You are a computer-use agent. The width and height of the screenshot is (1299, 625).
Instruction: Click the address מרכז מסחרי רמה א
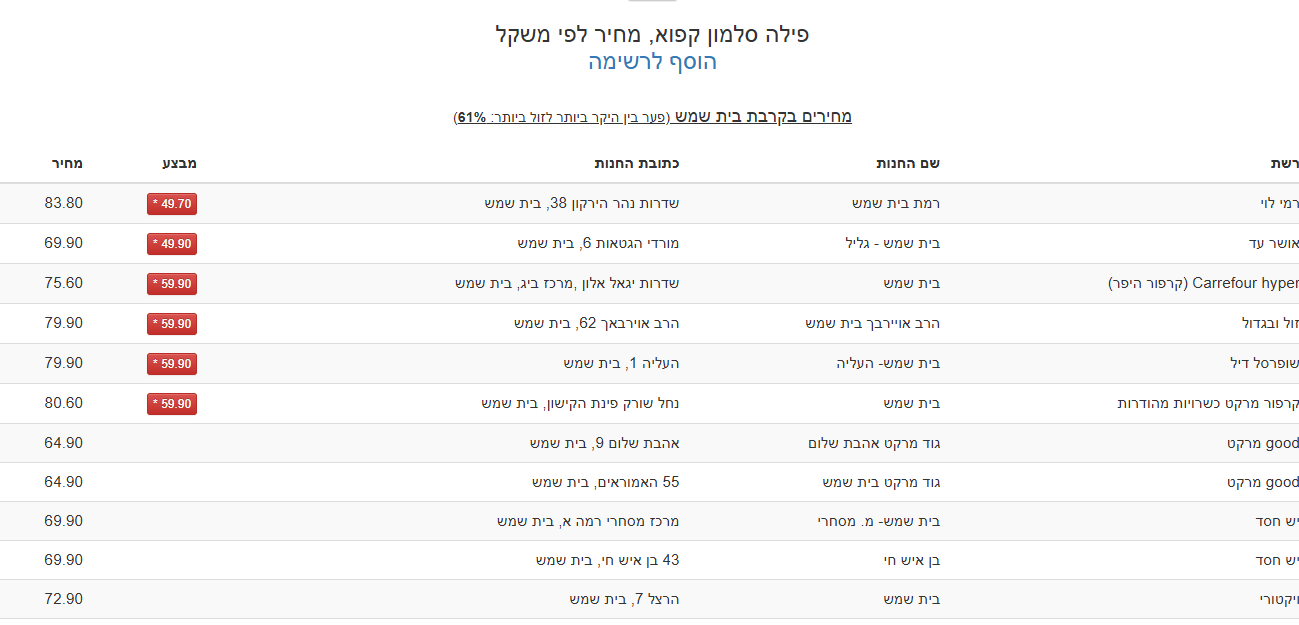(588, 521)
